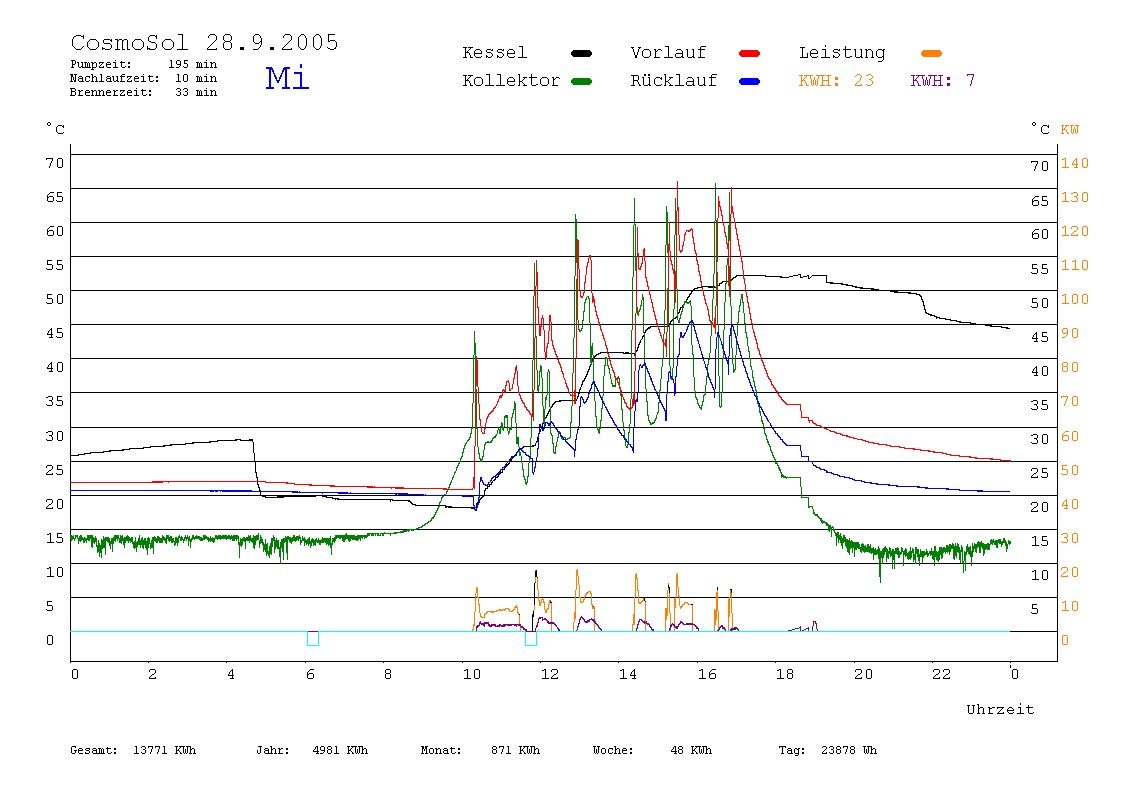Click the orange "KW" axis unit label
Screen dimensions: 1148x812
point(1070,130)
